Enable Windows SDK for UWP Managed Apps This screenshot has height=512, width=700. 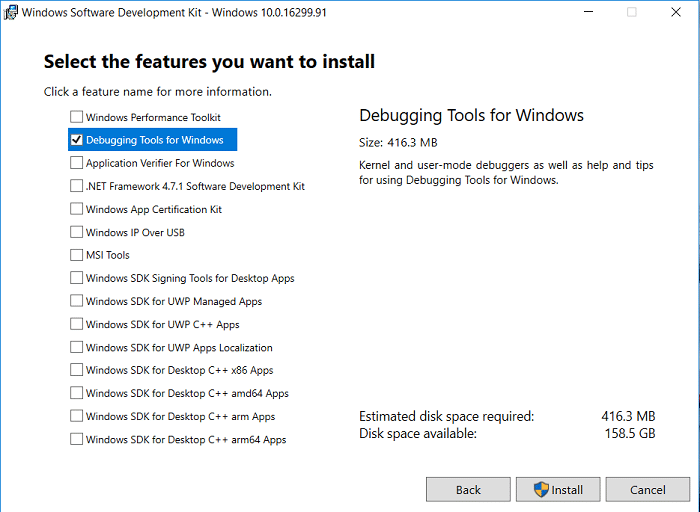[x=77, y=301]
